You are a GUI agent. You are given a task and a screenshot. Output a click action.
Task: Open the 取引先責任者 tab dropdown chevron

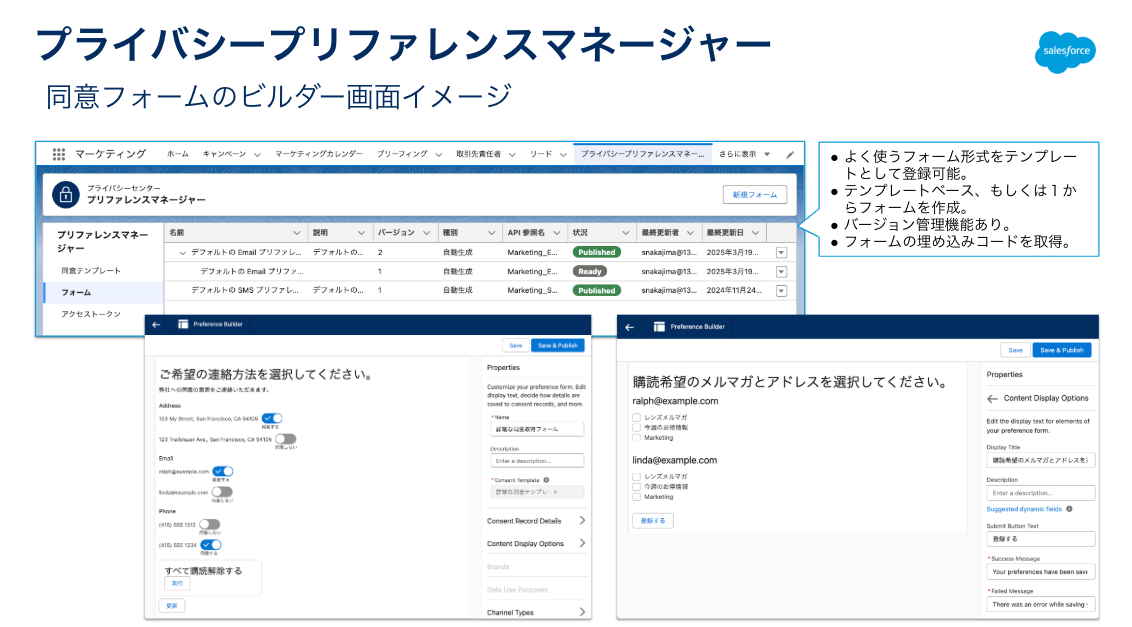pyautogui.click(x=512, y=155)
